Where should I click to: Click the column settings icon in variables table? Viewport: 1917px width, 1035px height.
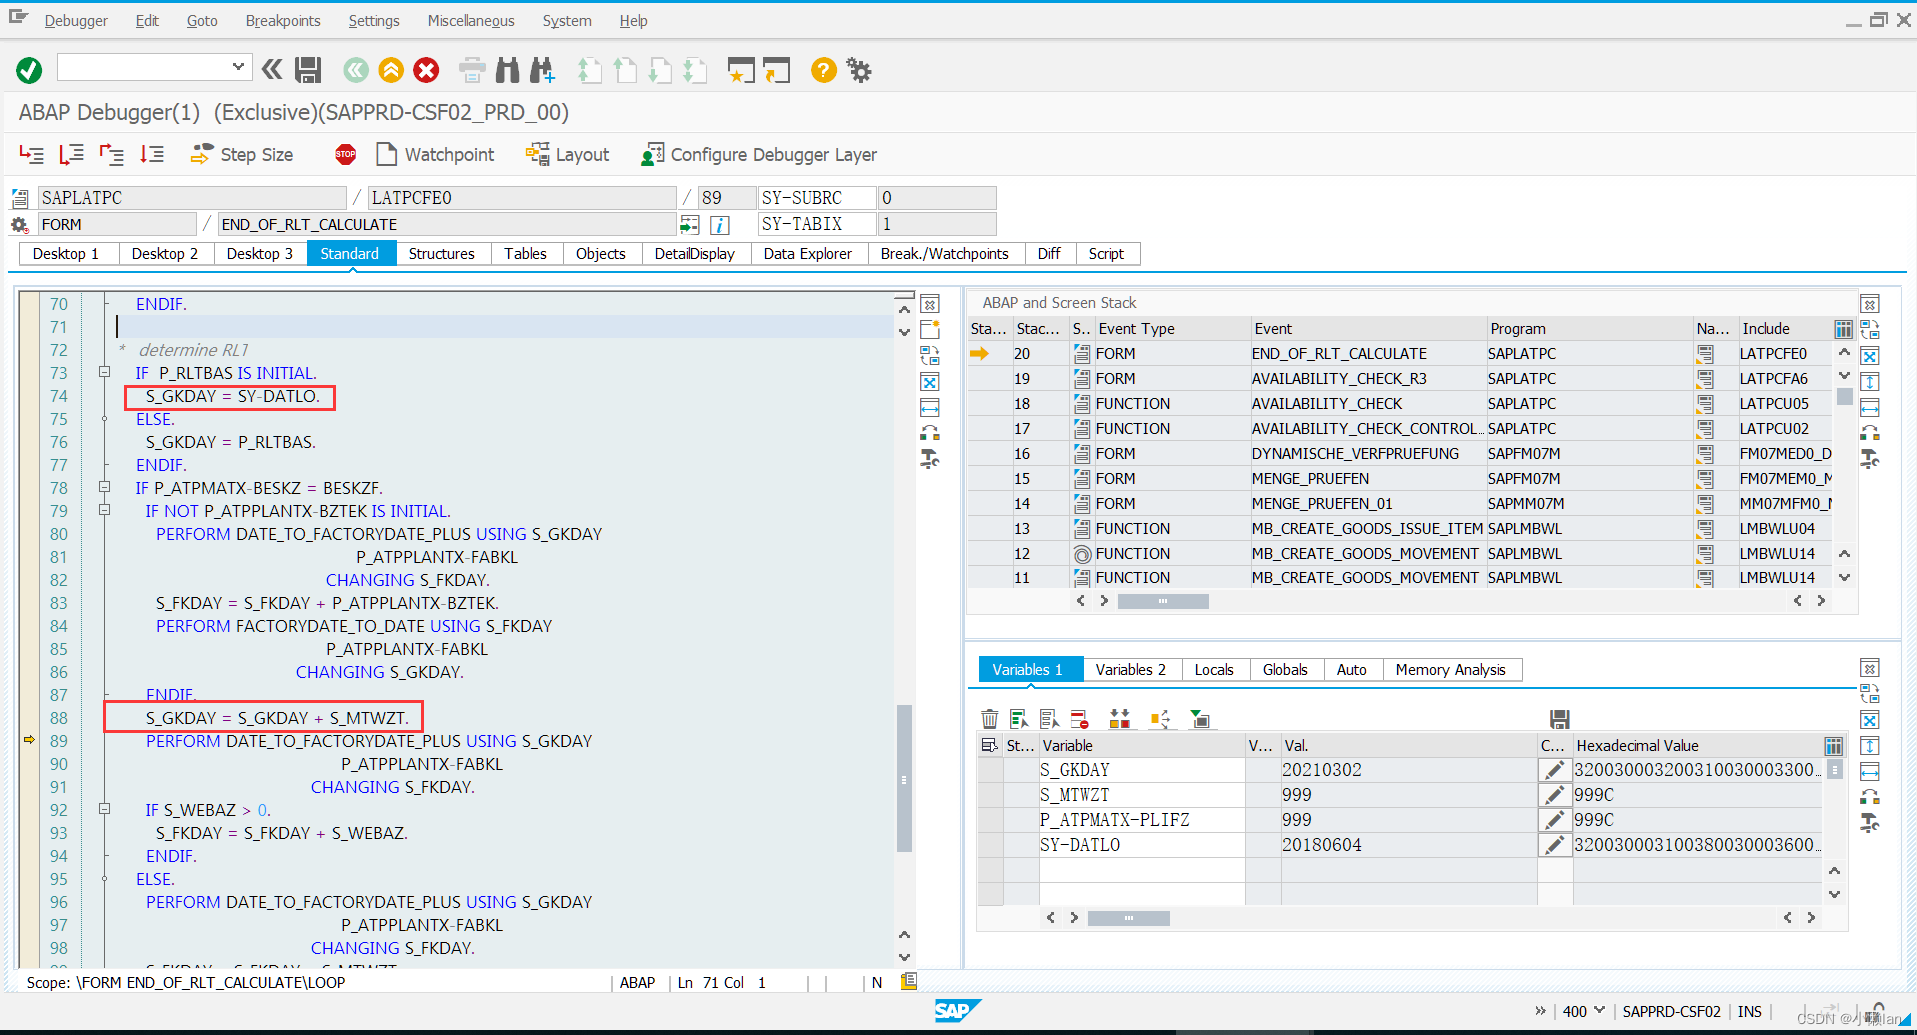click(x=1833, y=746)
